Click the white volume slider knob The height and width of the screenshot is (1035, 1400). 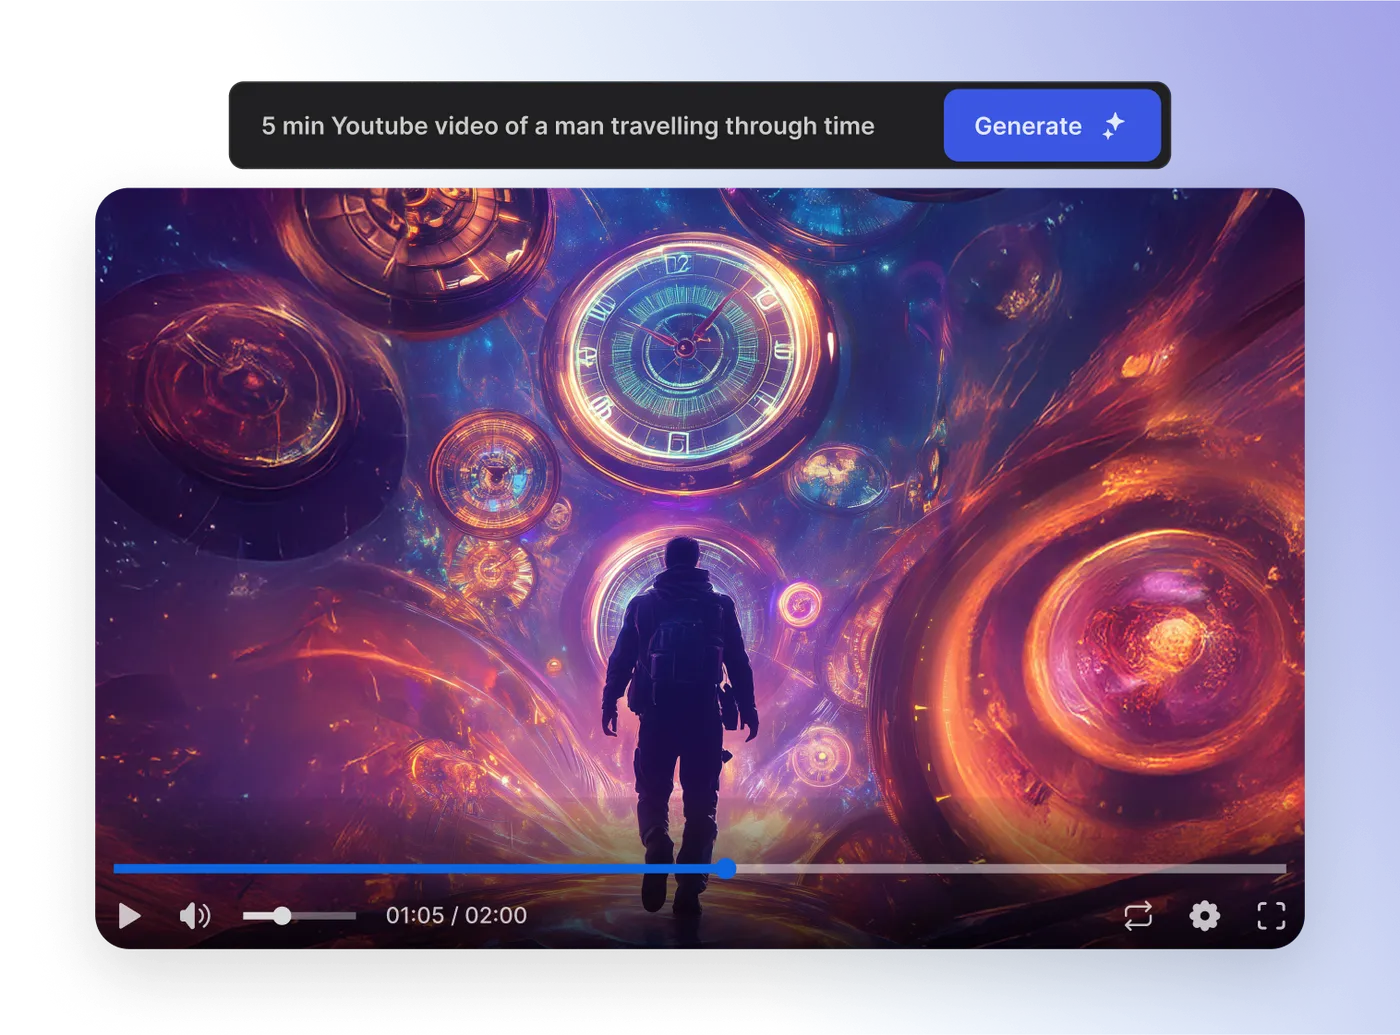coord(282,915)
